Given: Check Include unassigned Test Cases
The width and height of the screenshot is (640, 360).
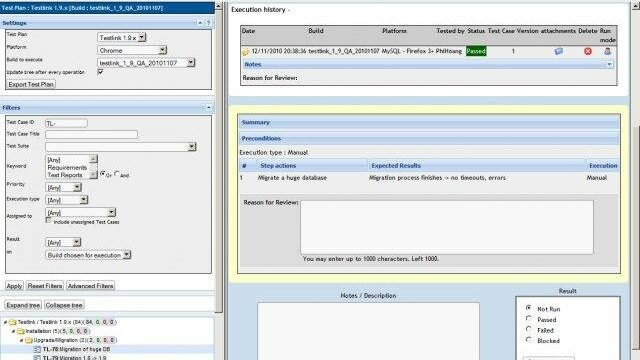Looking at the screenshot, I should [48, 220].
